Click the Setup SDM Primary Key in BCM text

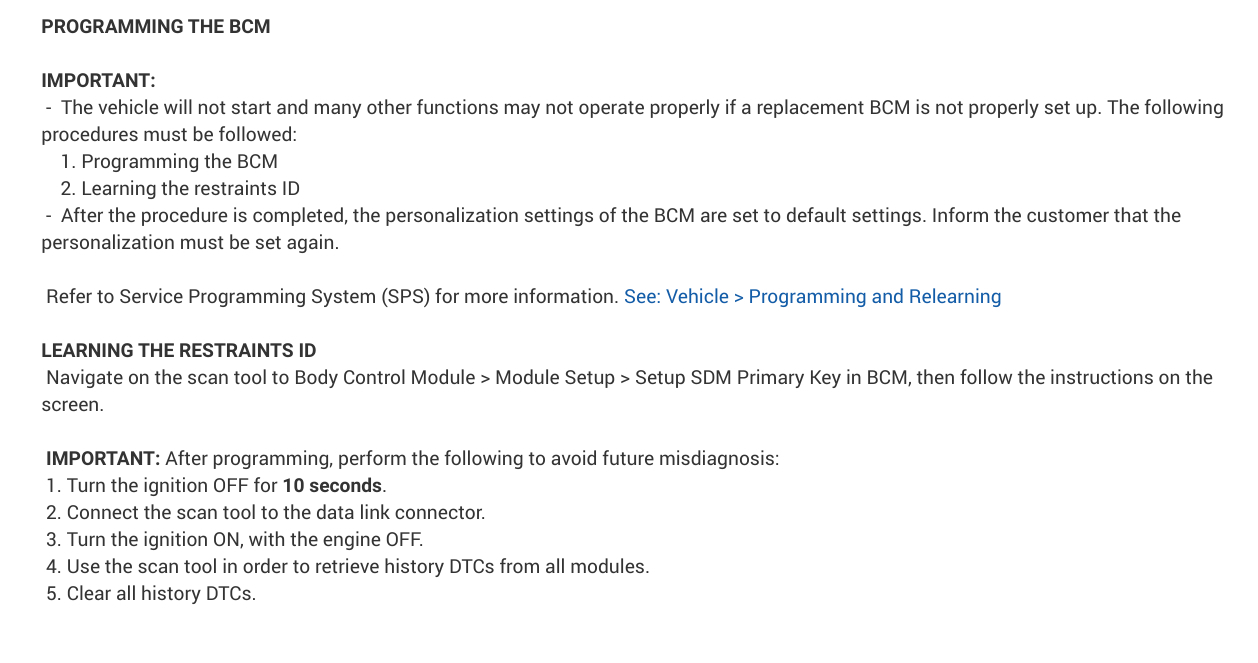[x=772, y=378]
